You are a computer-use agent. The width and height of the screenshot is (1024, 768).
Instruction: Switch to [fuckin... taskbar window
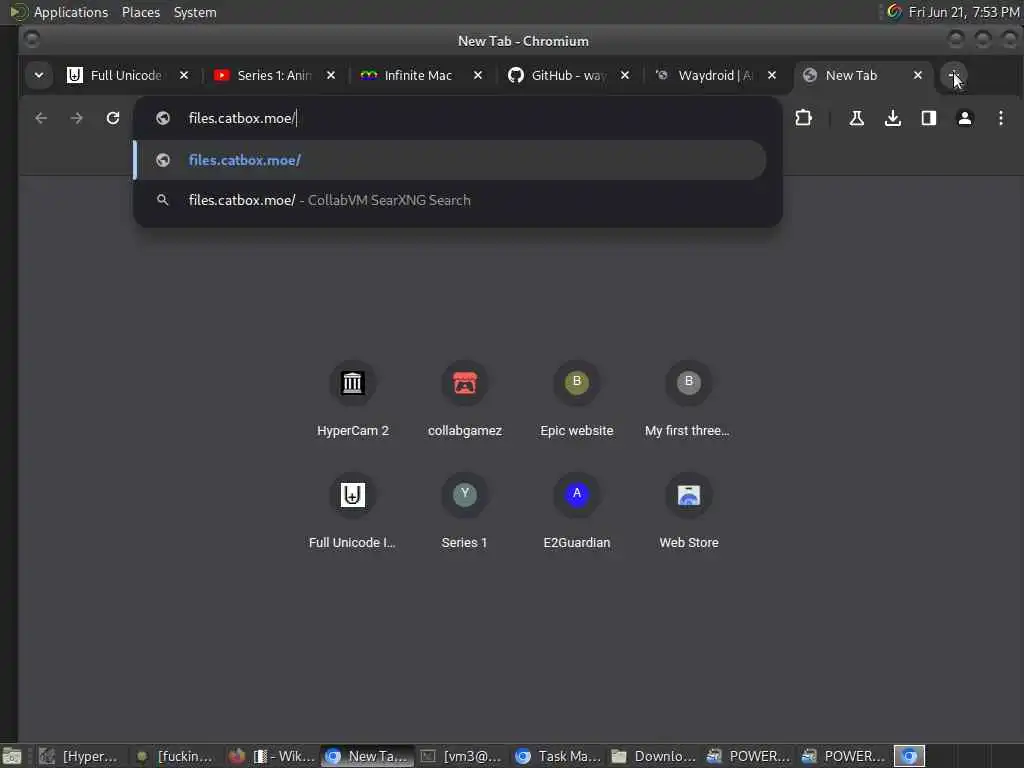point(174,756)
